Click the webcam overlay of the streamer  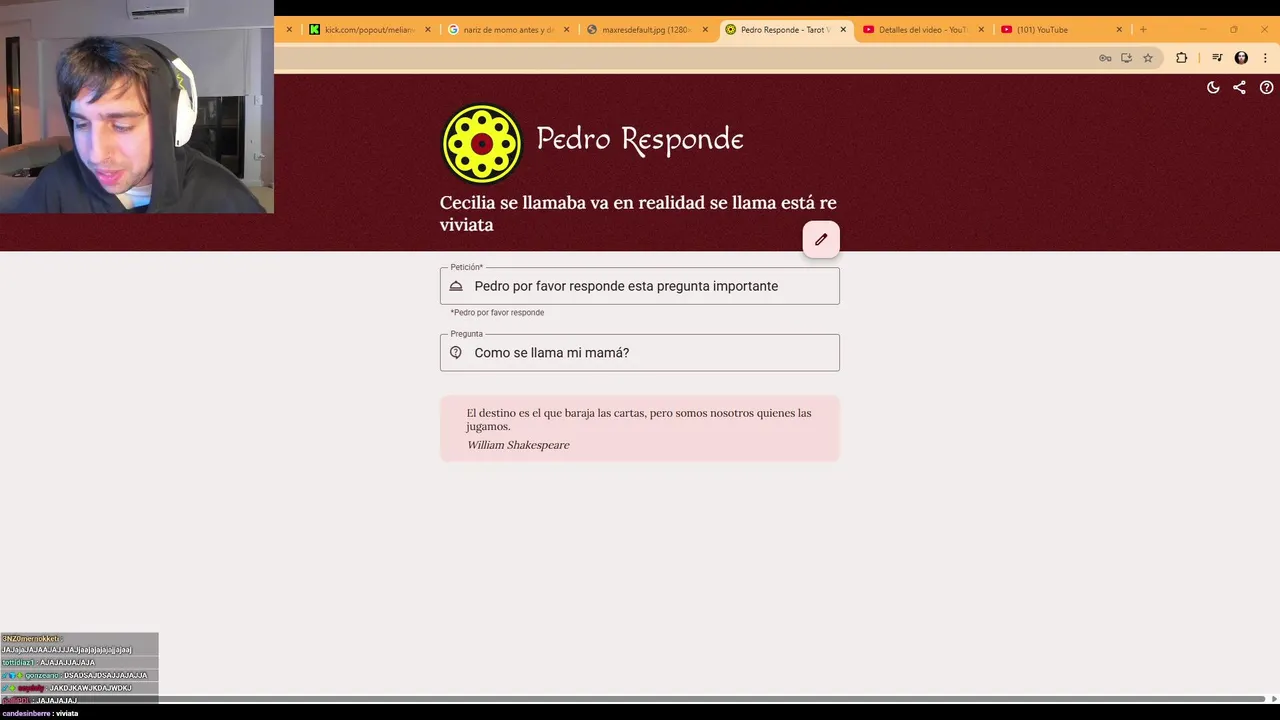click(137, 106)
